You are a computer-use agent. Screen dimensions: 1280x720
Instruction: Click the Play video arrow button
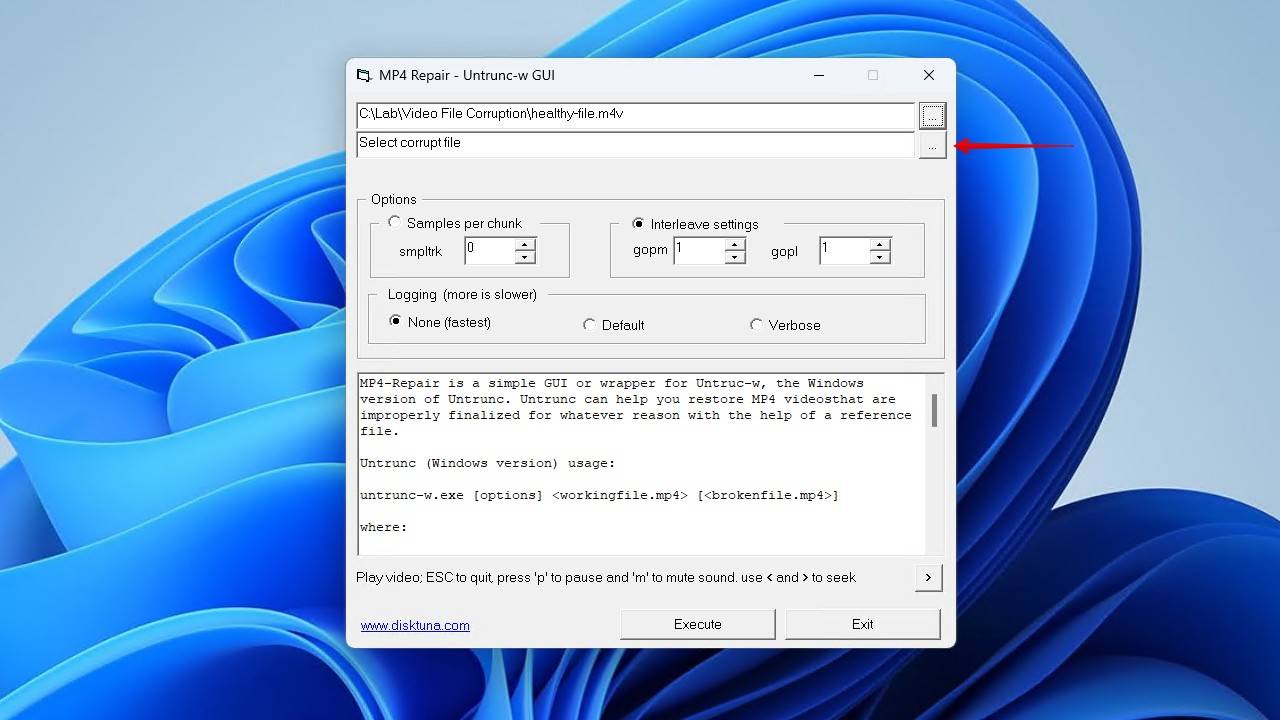click(928, 577)
